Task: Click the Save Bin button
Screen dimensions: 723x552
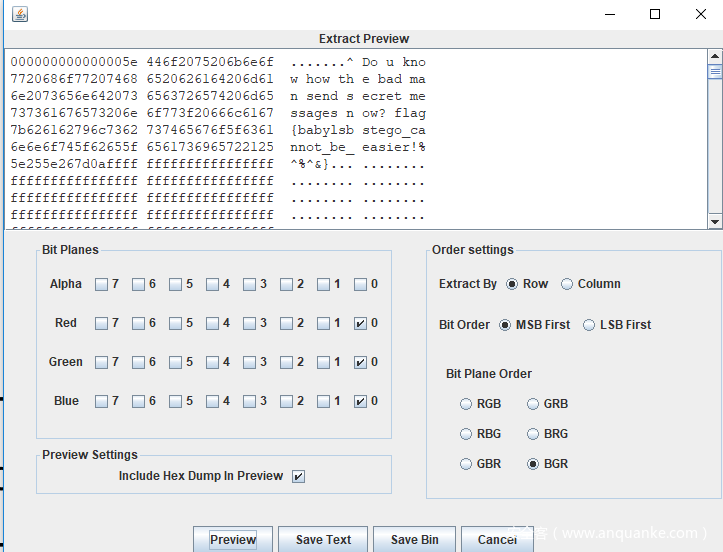Action: click(414, 540)
